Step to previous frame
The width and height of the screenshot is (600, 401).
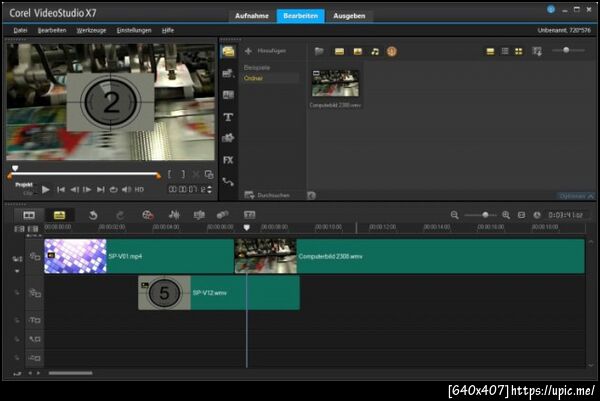[74, 189]
